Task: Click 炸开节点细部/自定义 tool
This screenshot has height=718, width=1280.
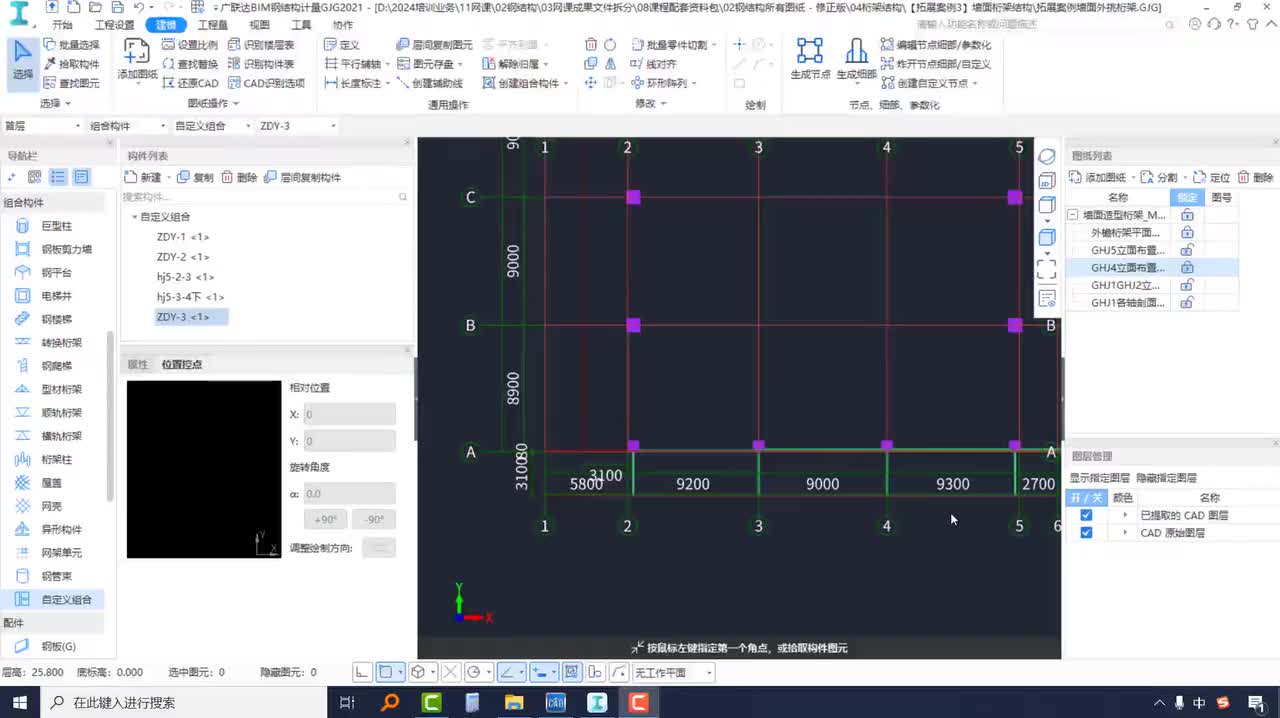Action: [x=936, y=64]
